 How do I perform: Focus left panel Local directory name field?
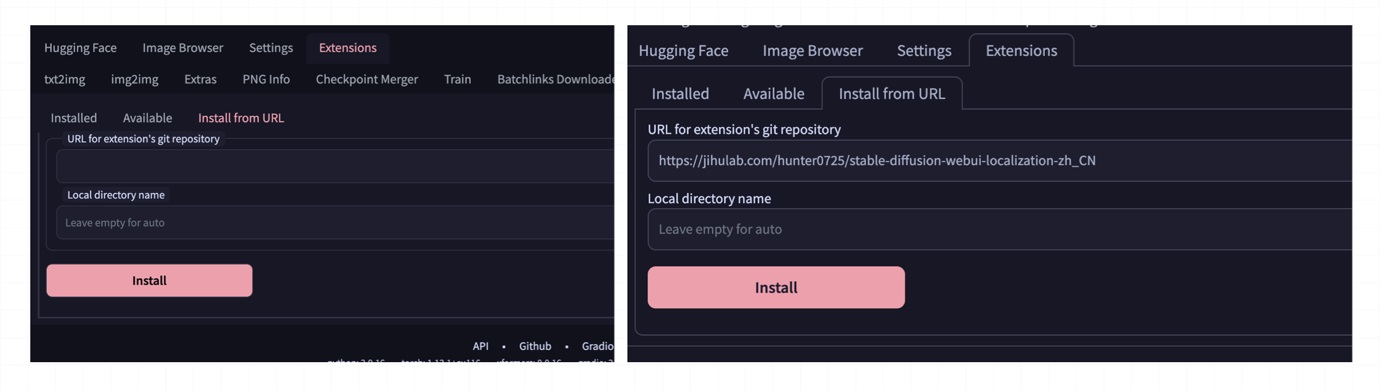point(335,222)
